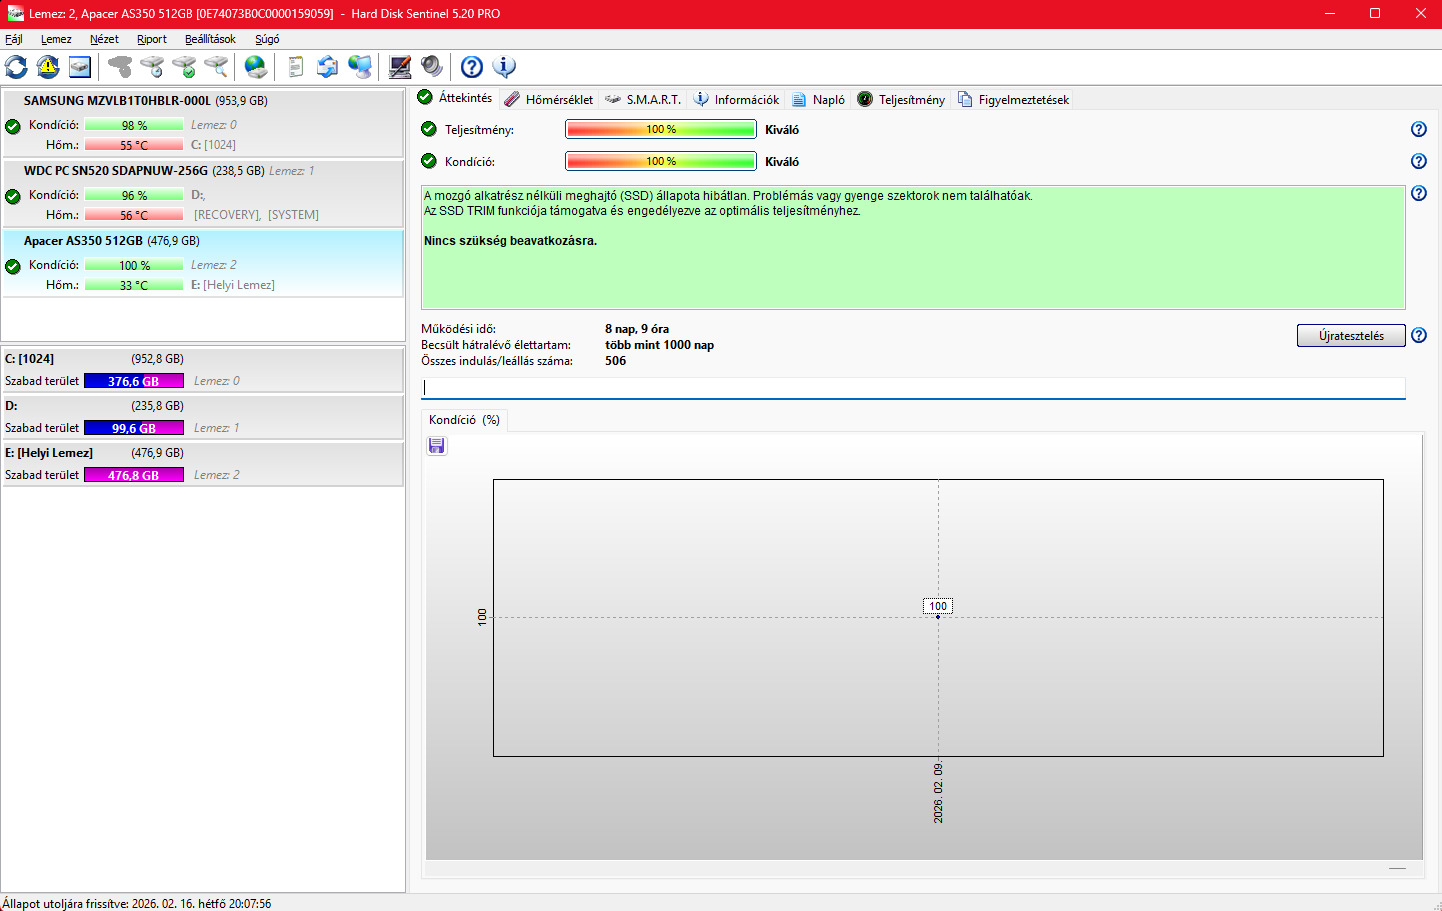
Task: Click the D: free space 99,6 GB bar
Action: [134, 428]
